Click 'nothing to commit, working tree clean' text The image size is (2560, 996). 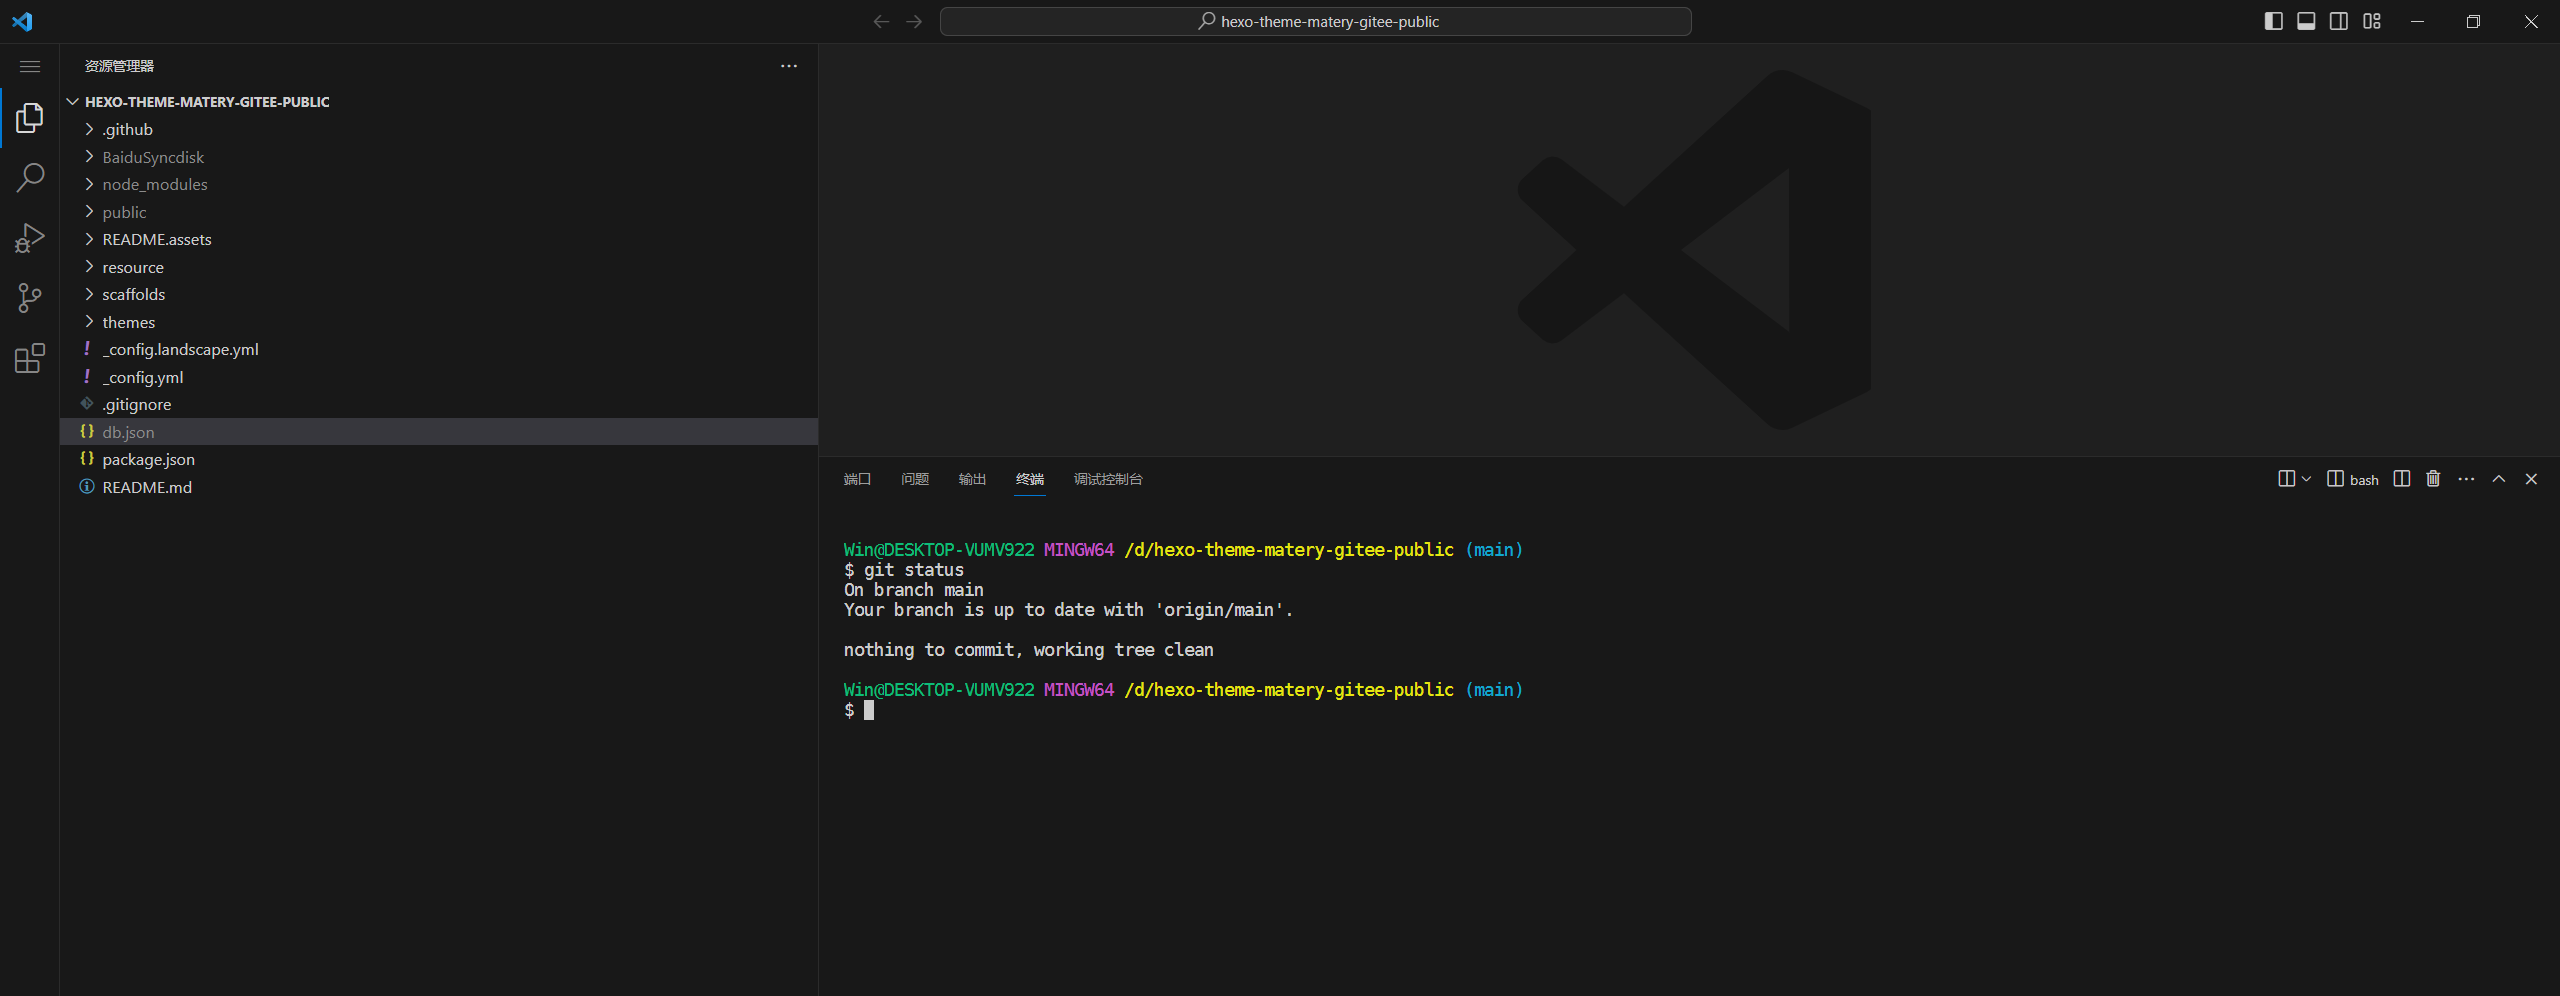point(1028,650)
